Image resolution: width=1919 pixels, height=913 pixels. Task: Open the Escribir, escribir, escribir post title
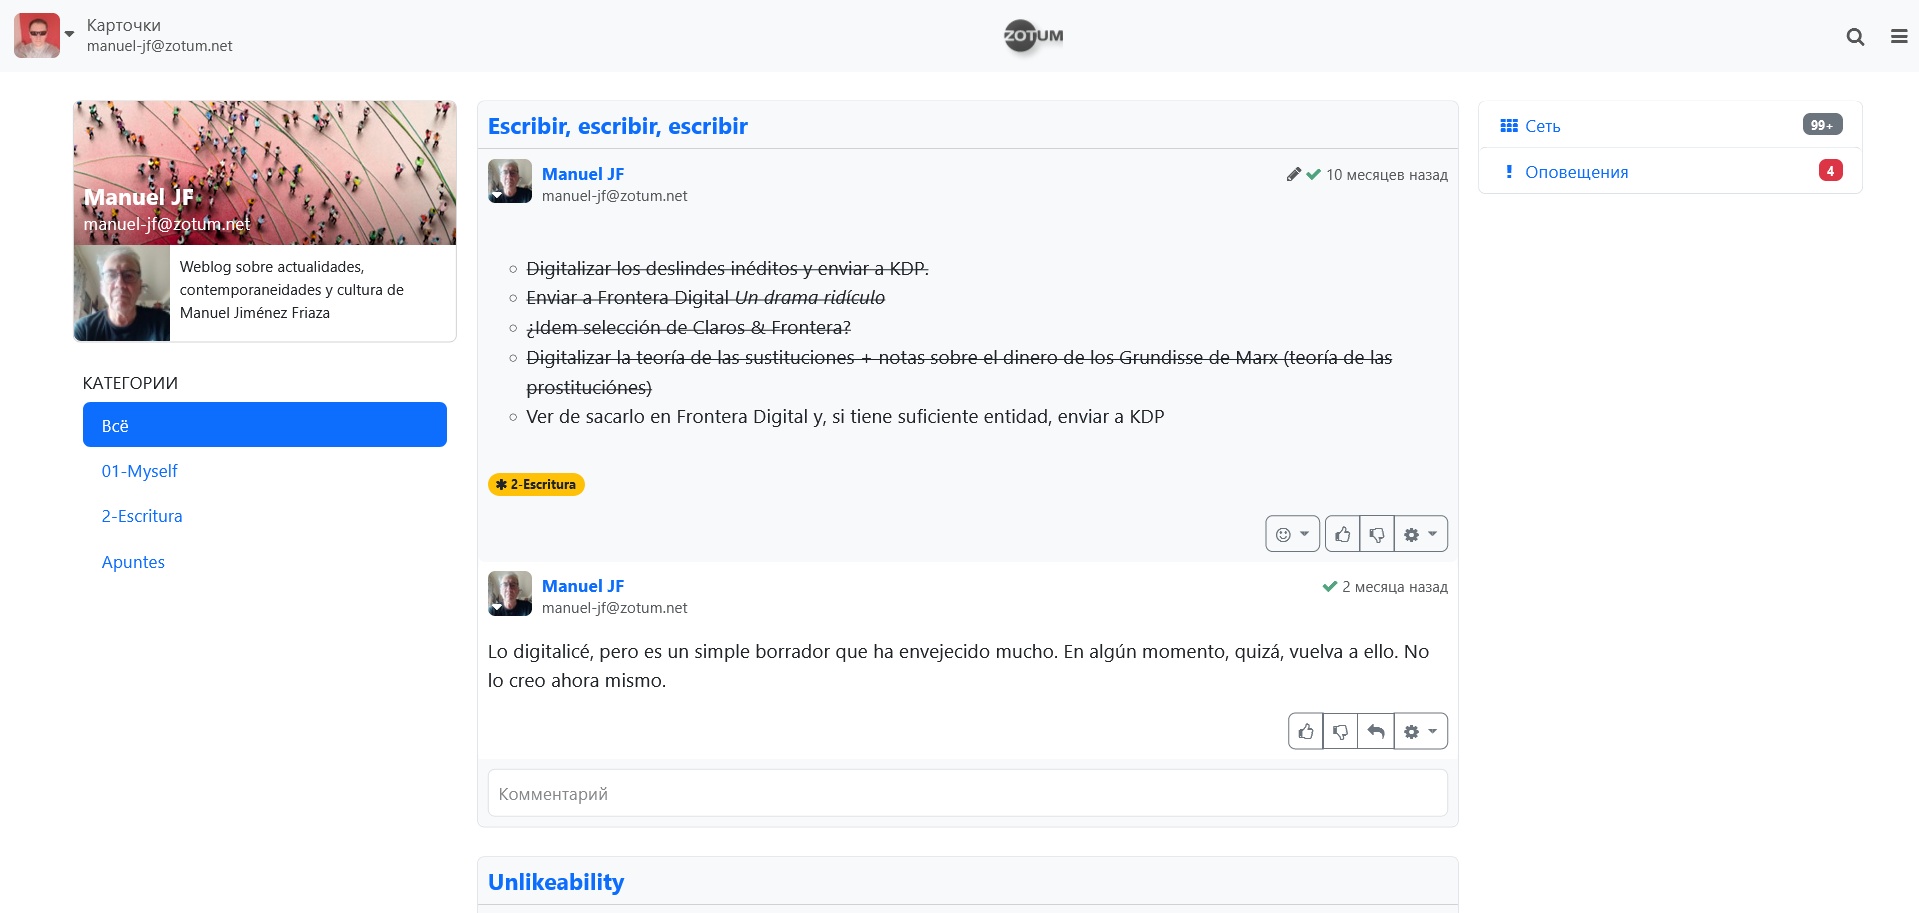617,126
